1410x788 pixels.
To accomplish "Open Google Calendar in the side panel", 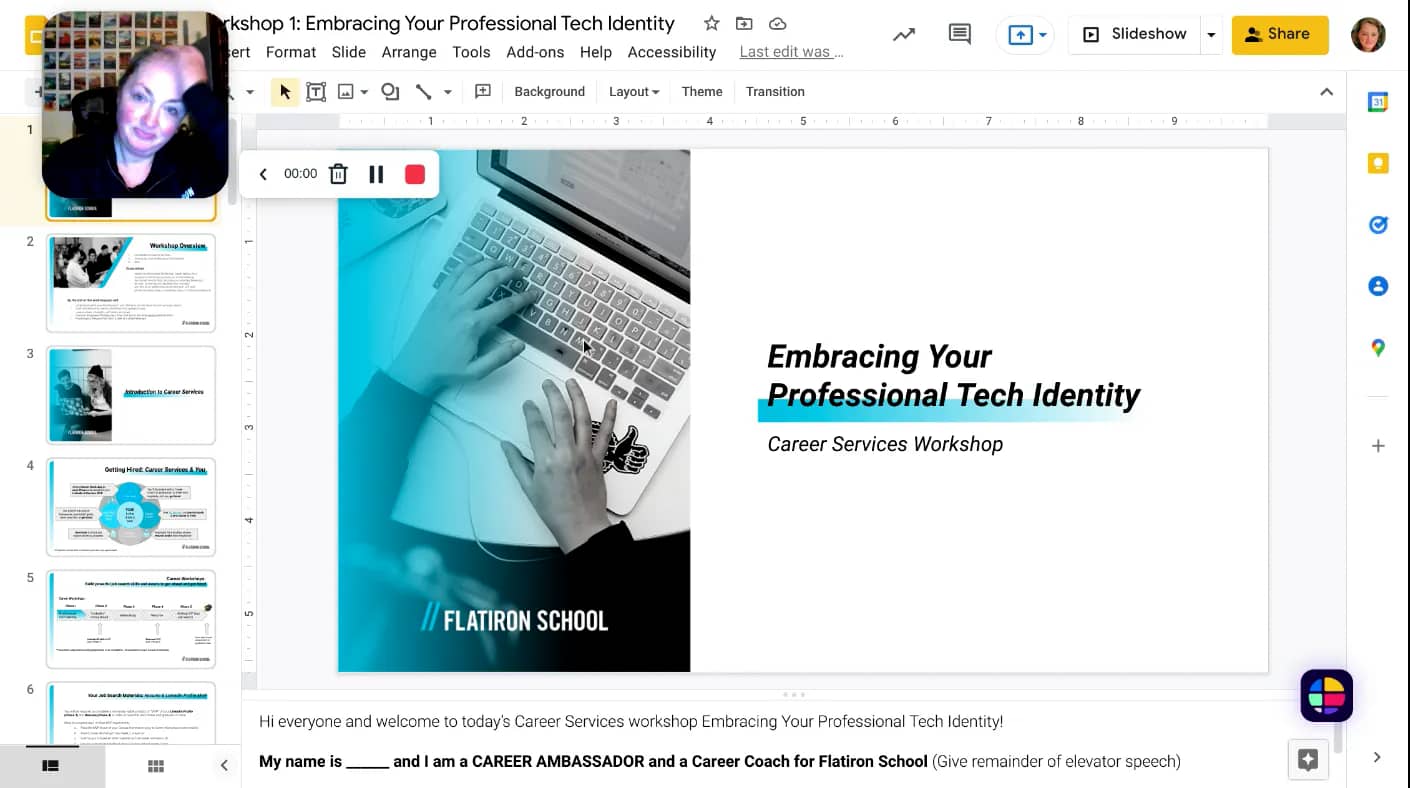I will (x=1378, y=102).
